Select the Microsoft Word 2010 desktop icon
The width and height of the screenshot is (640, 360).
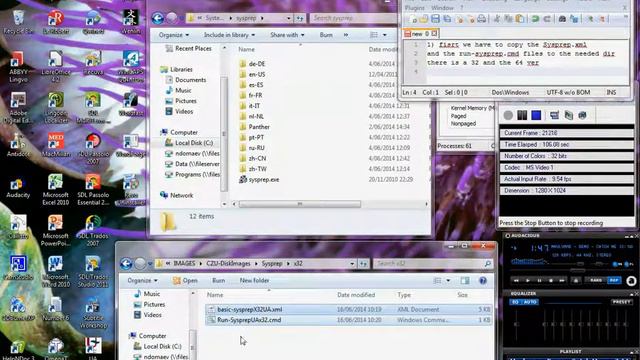56,271
